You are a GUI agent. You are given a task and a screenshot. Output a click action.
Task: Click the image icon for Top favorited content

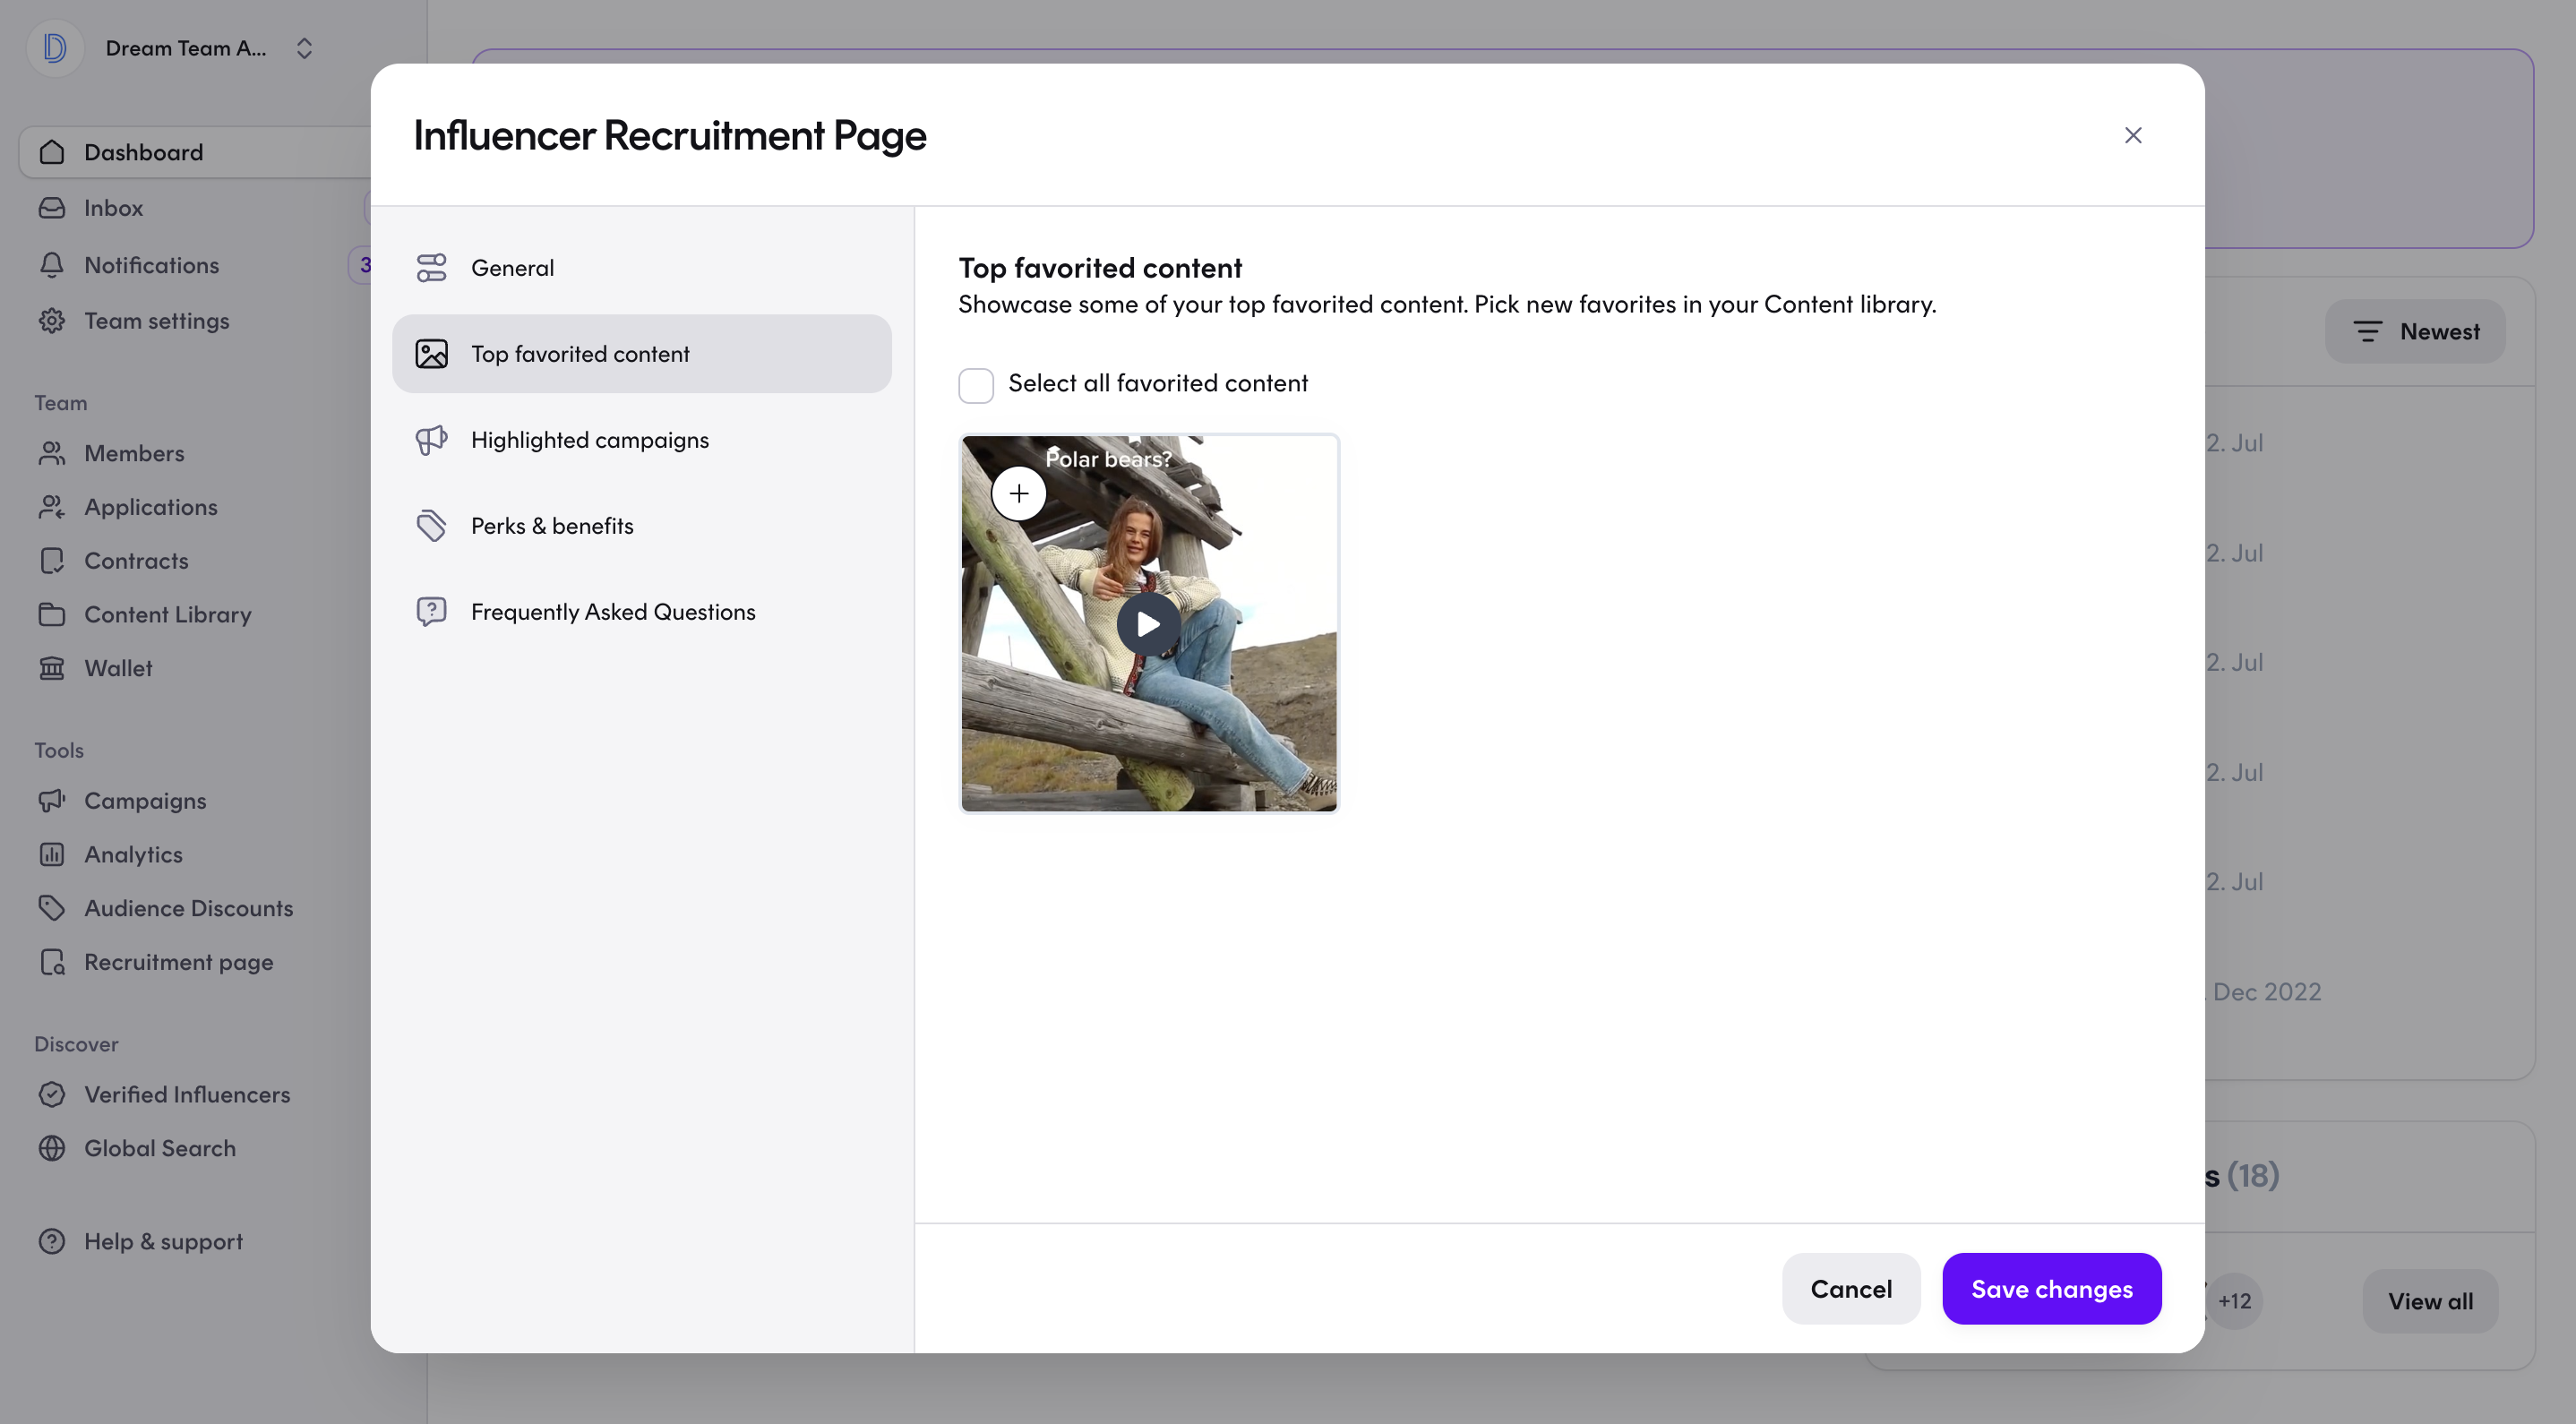pos(431,354)
